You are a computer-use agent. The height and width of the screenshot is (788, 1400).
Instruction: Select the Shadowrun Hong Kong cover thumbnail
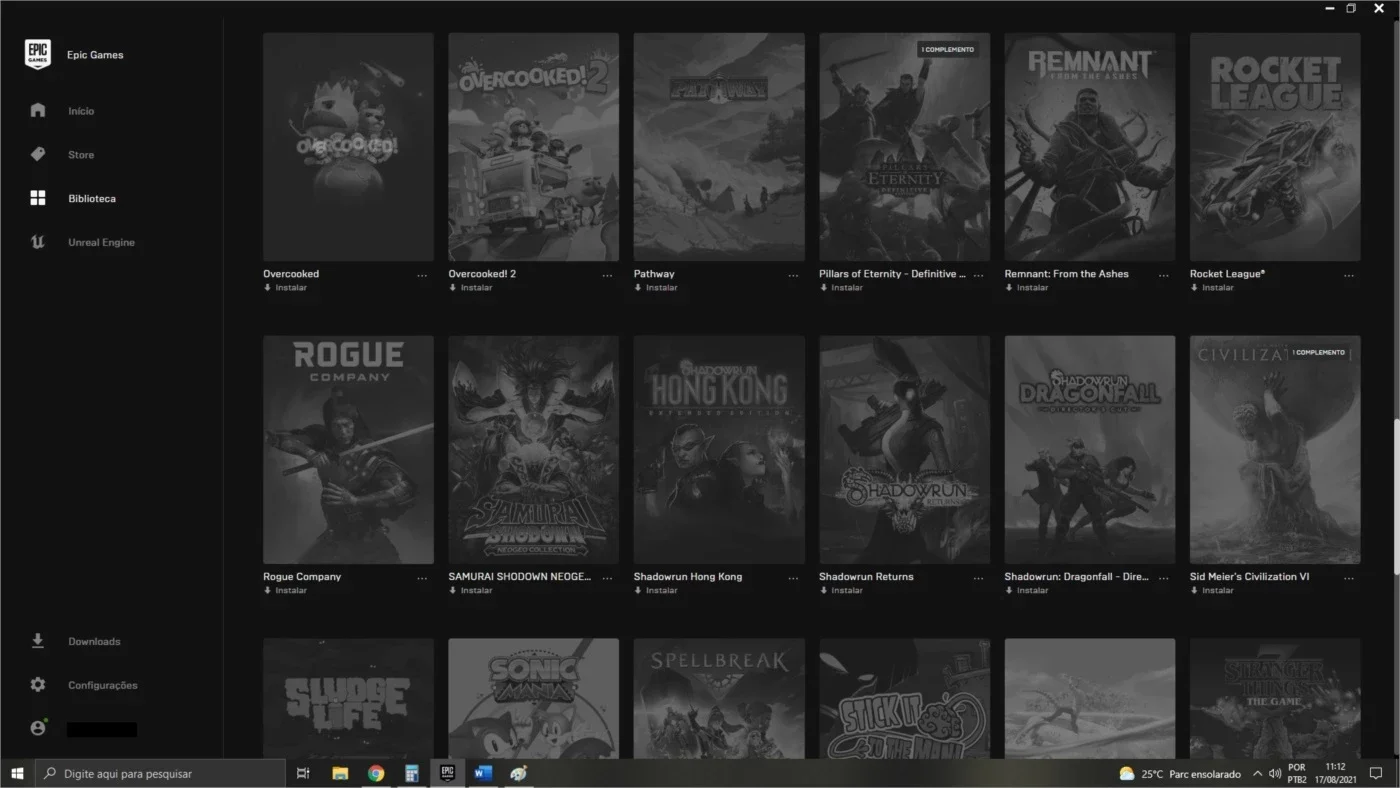tap(719, 450)
